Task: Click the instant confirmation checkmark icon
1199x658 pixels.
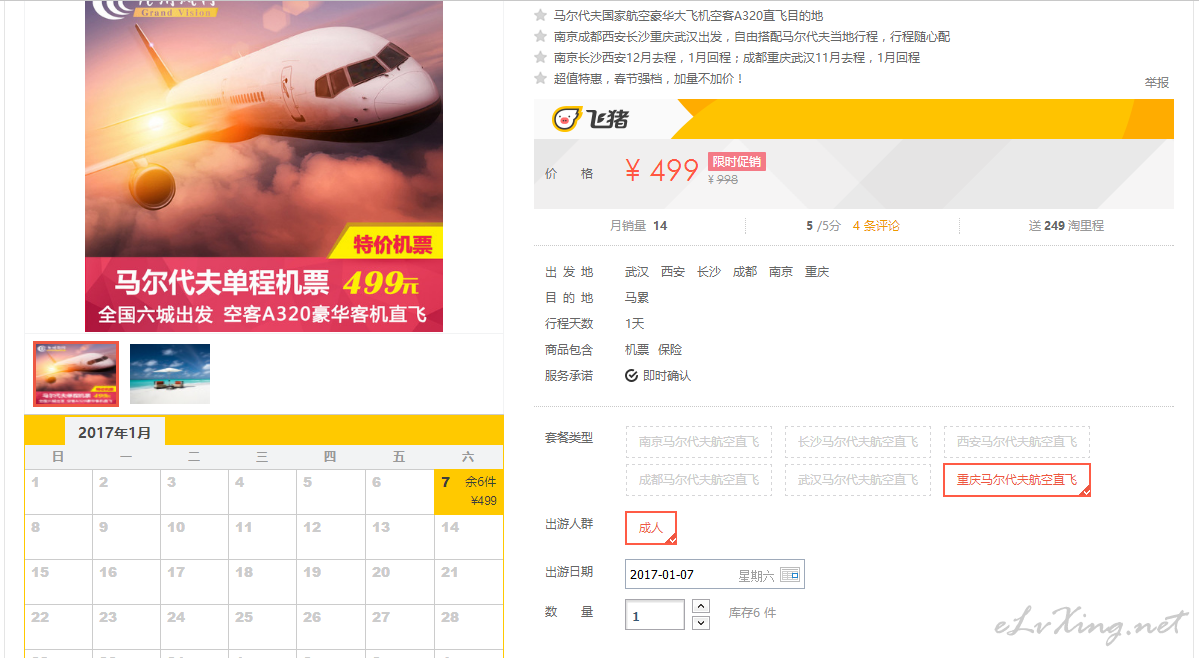Action: (x=631, y=375)
